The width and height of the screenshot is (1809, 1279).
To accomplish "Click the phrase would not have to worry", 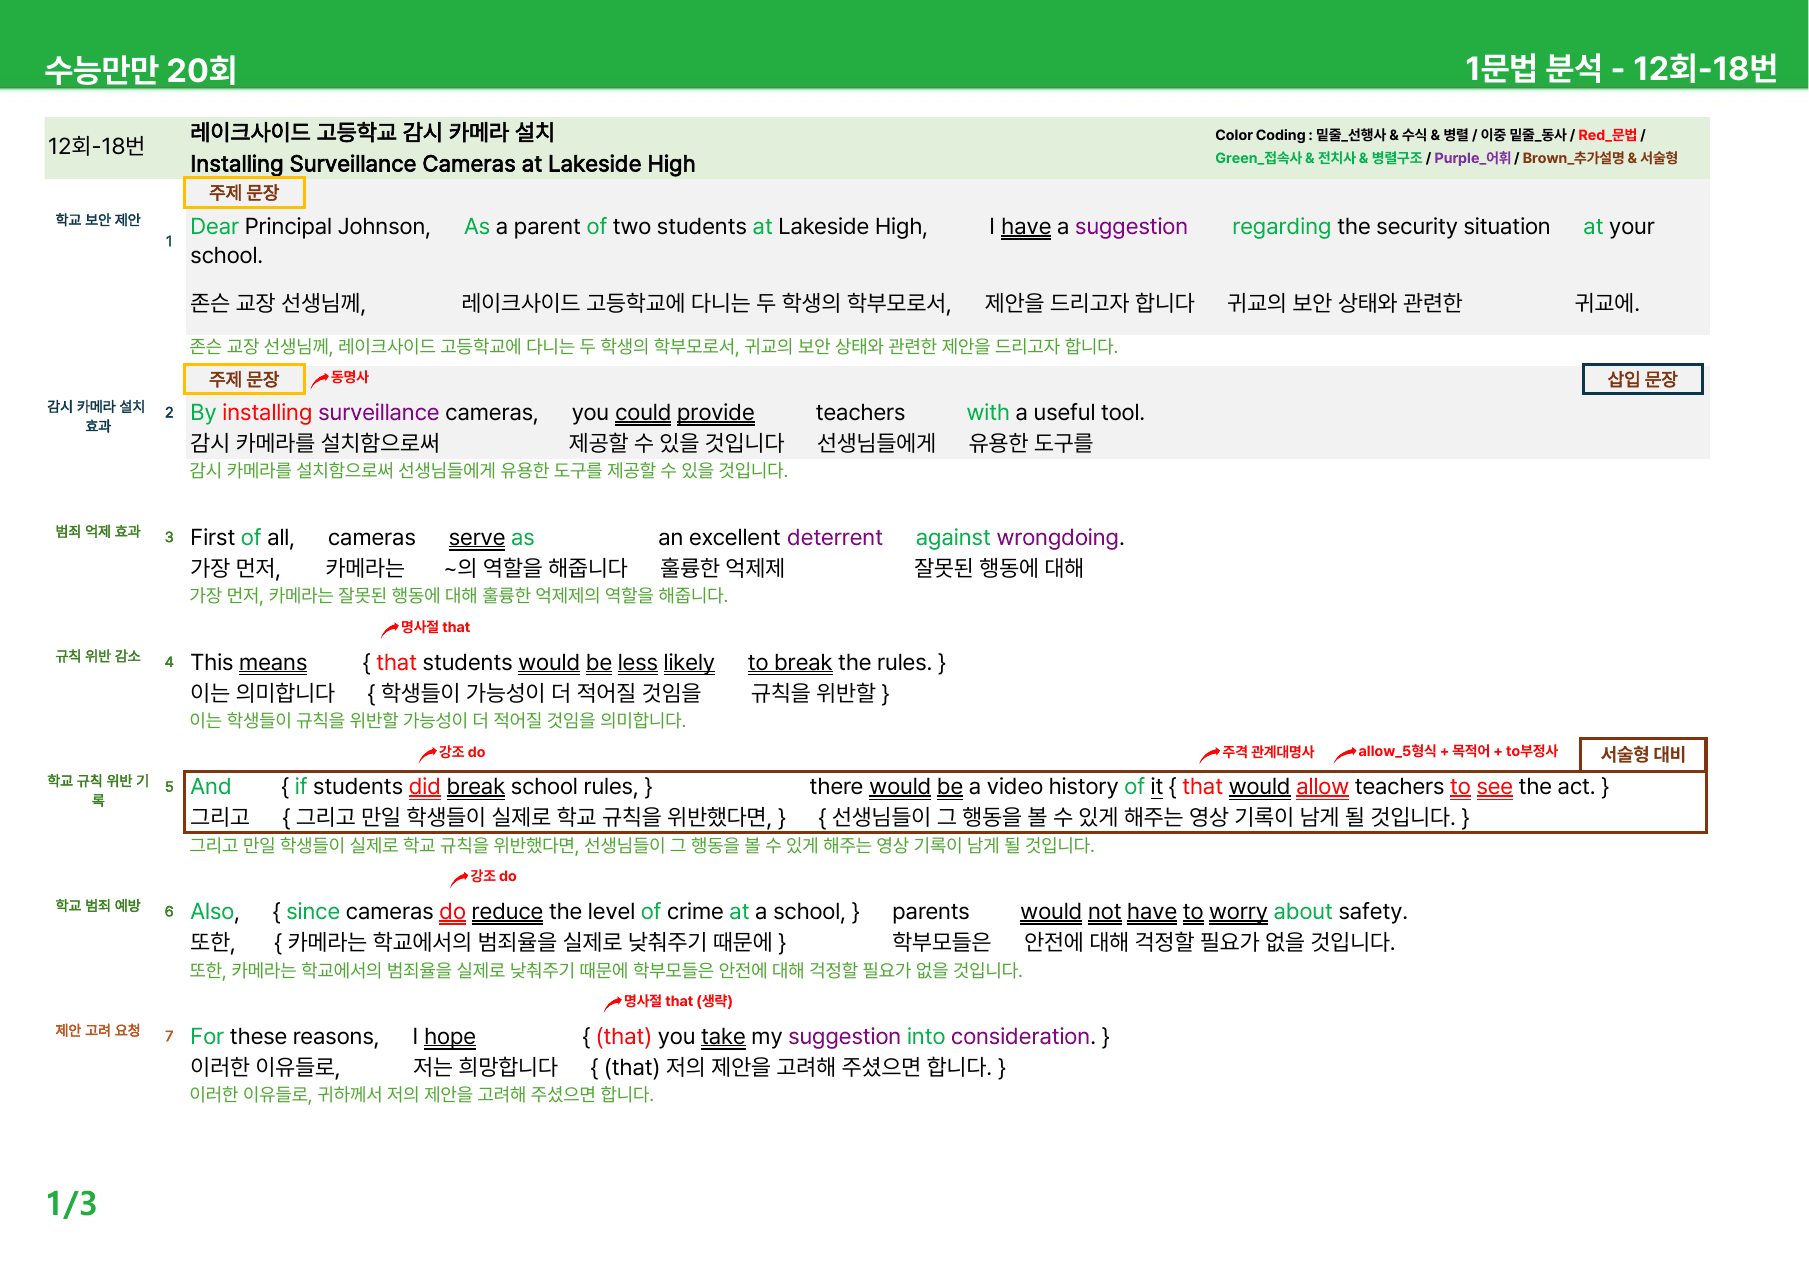I will click(1144, 912).
